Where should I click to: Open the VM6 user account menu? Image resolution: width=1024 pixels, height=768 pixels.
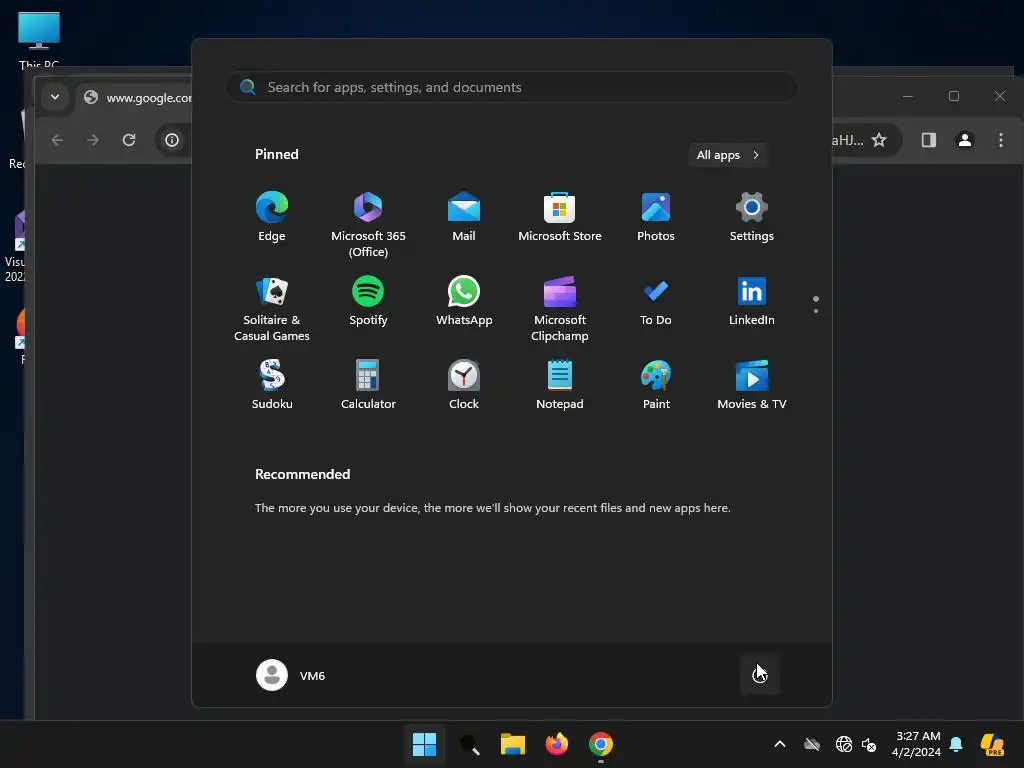tap(291, 675)
